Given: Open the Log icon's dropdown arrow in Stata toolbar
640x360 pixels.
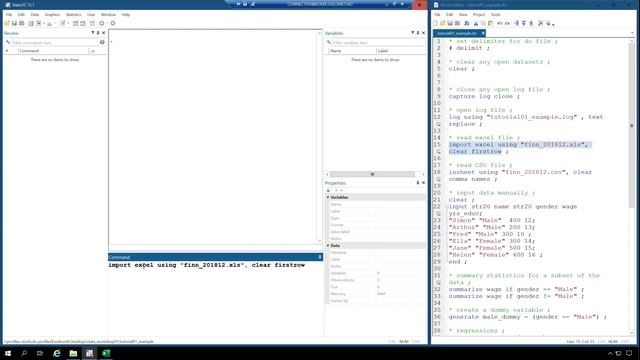Looking at the screenshot, I should click(x=44, y=24).
